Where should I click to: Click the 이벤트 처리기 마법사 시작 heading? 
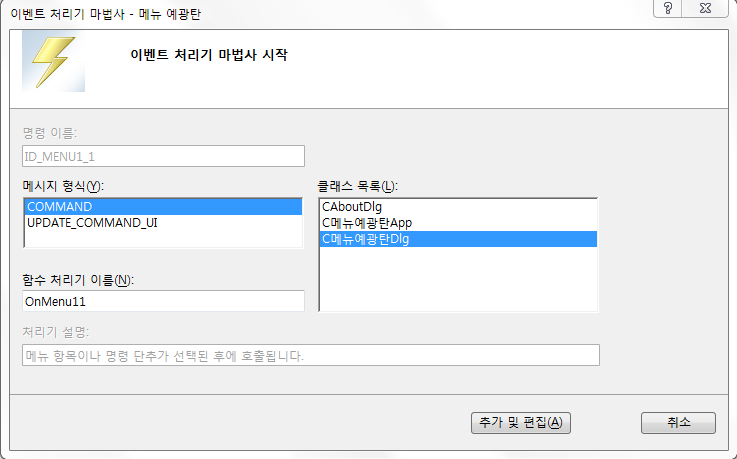tap(209, 55)
